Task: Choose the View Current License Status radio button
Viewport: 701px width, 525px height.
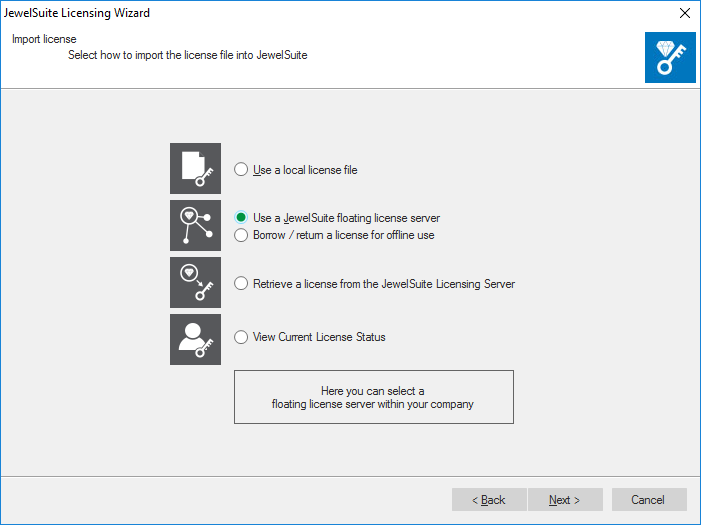Action: coord(241,338)
